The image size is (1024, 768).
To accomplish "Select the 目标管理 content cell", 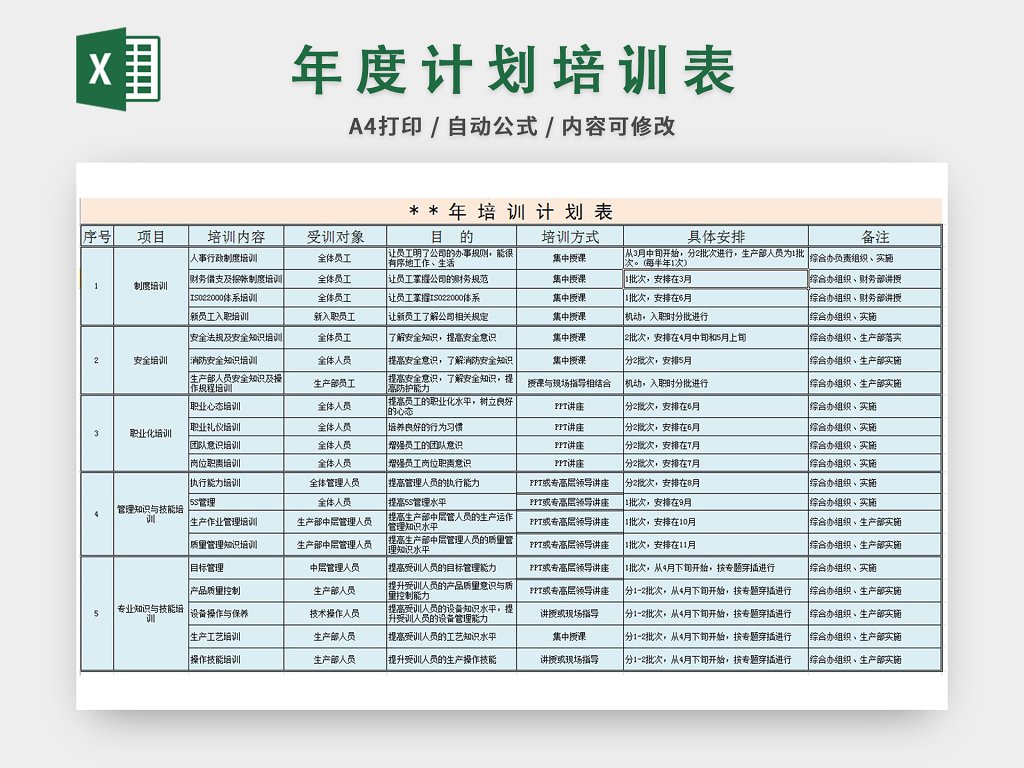I will [x=236, y=568].
